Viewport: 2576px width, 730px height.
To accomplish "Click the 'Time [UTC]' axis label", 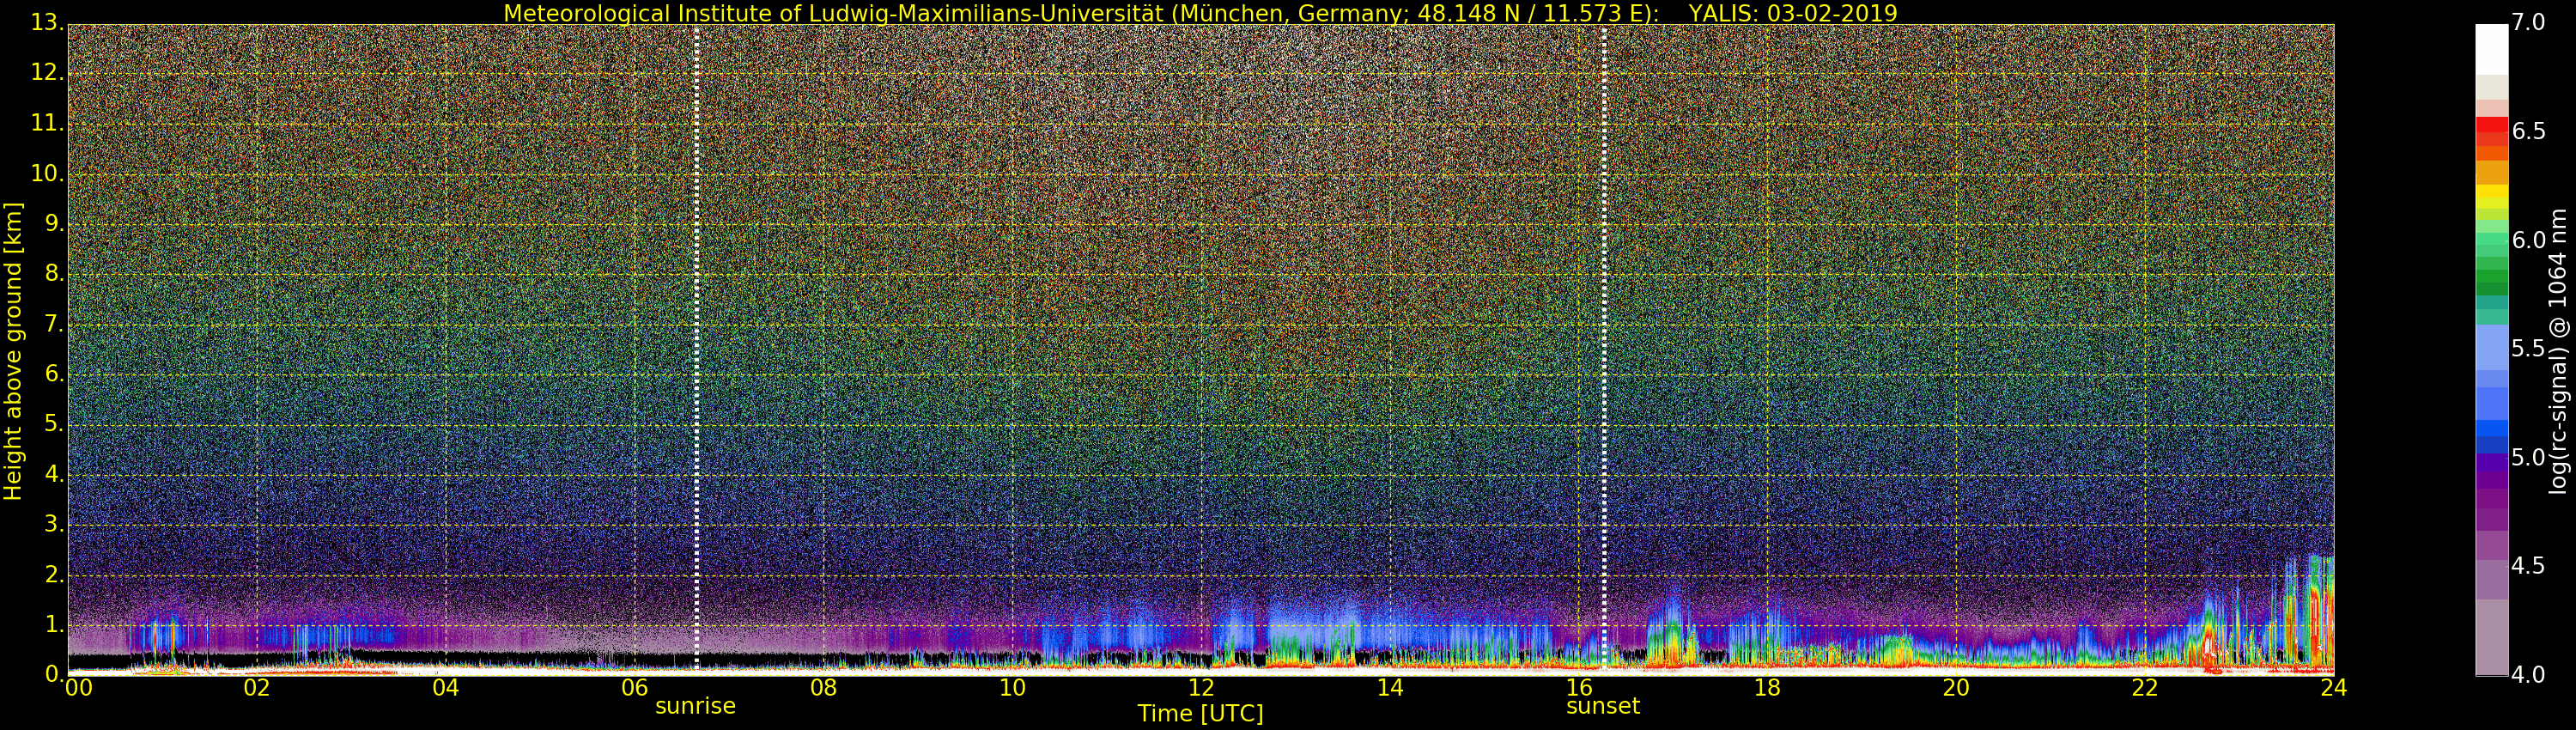I will [x=1200, y=714].
